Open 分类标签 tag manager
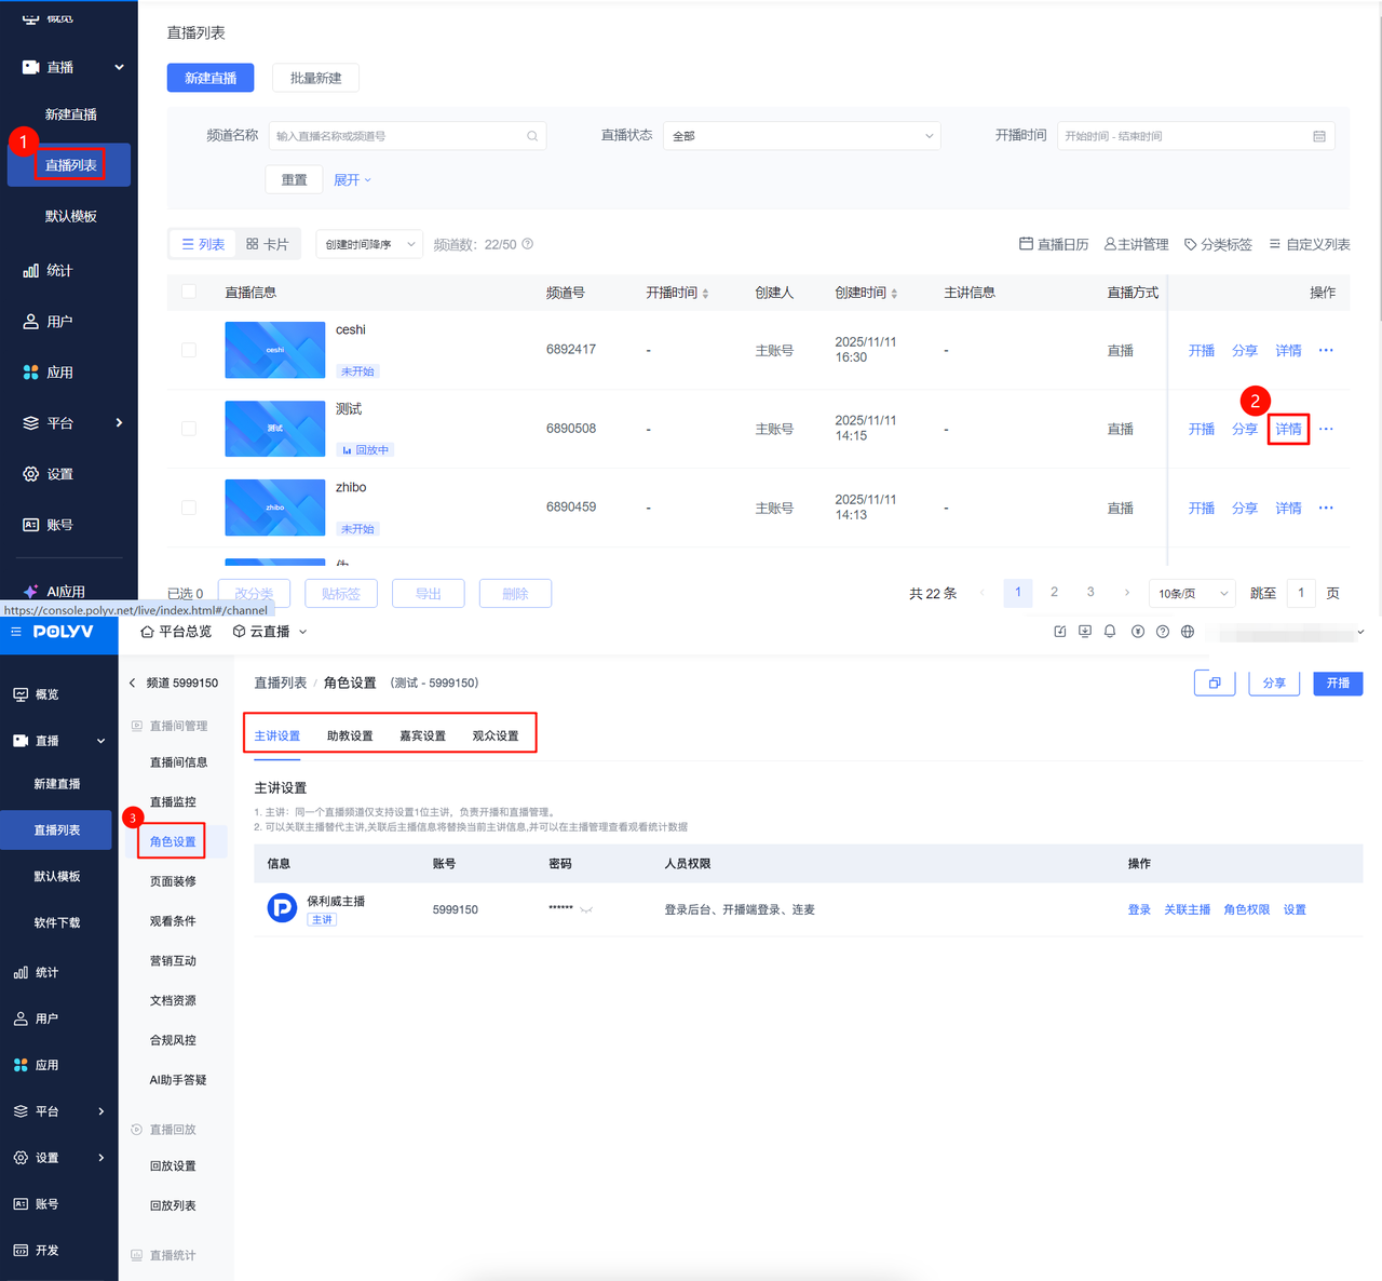 (x=1218, y=244)
